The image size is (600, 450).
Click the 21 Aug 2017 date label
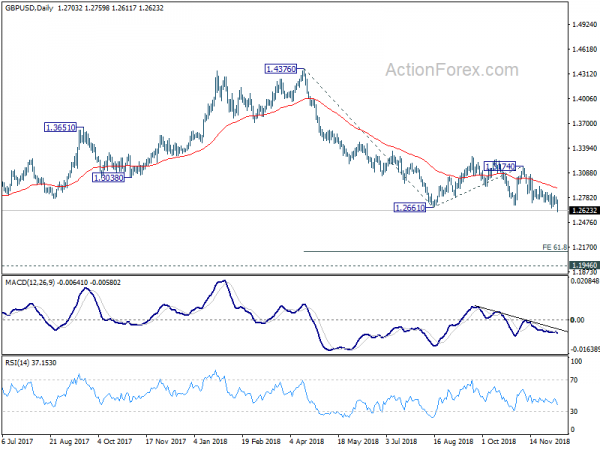[68, 441]
